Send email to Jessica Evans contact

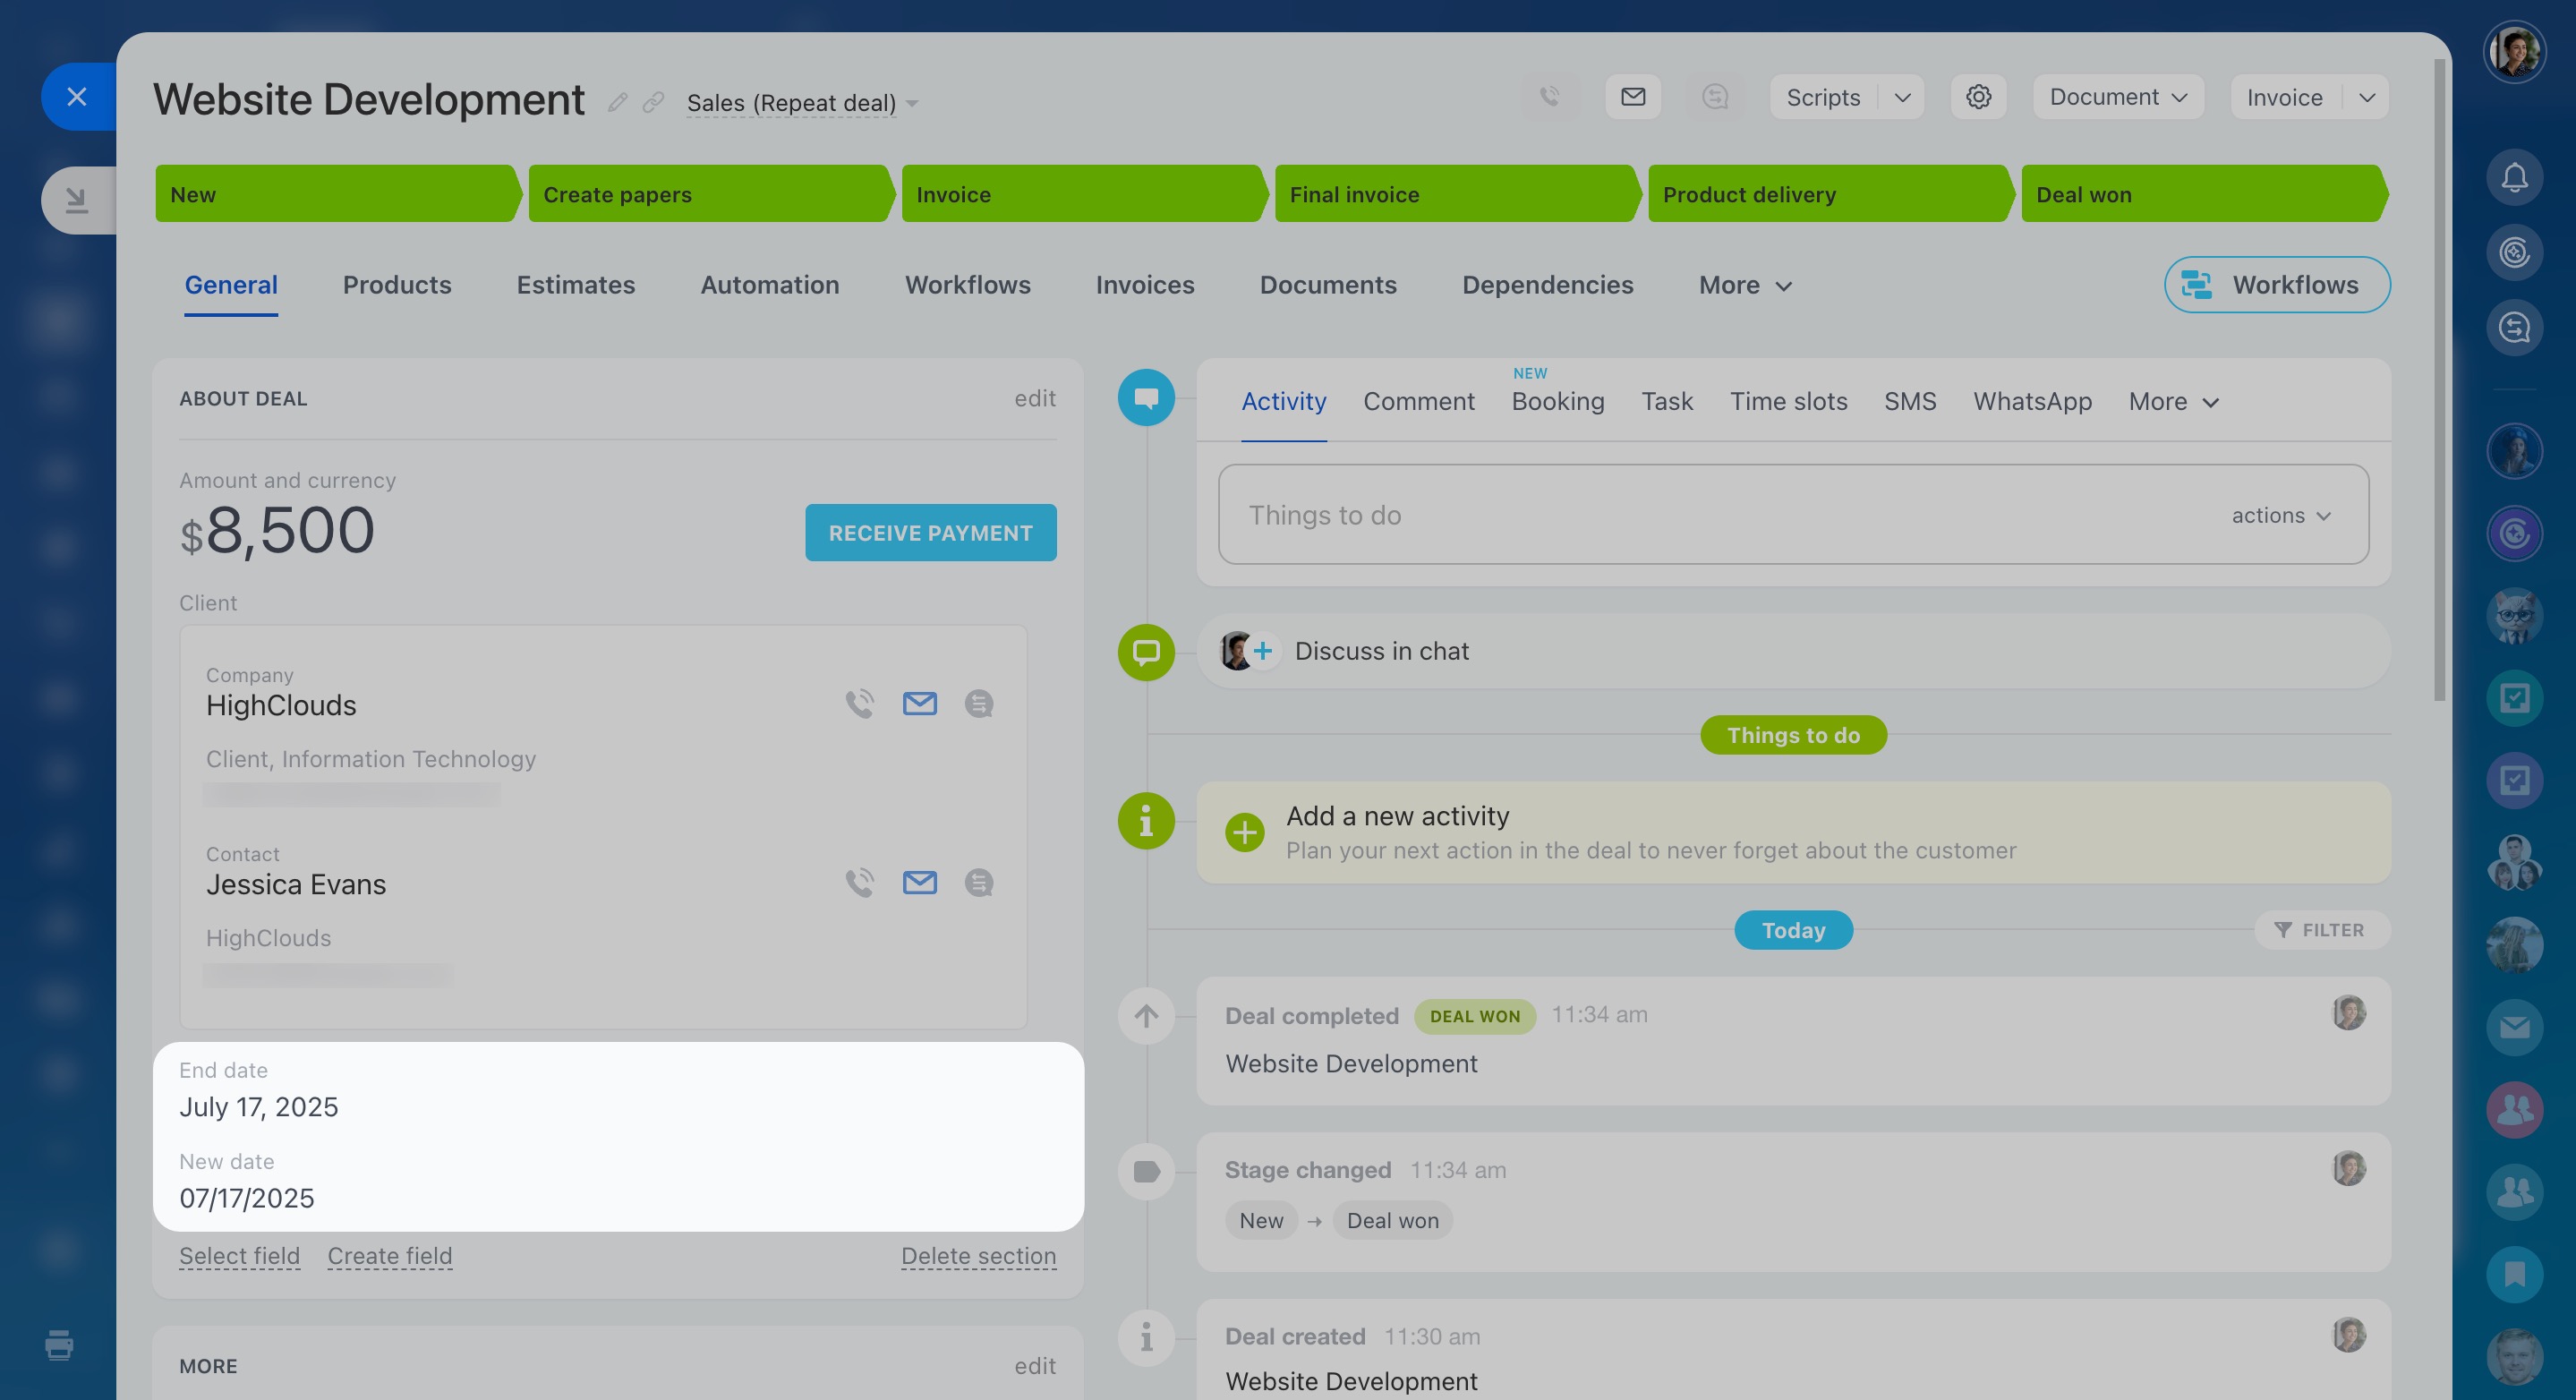[919, 883]
